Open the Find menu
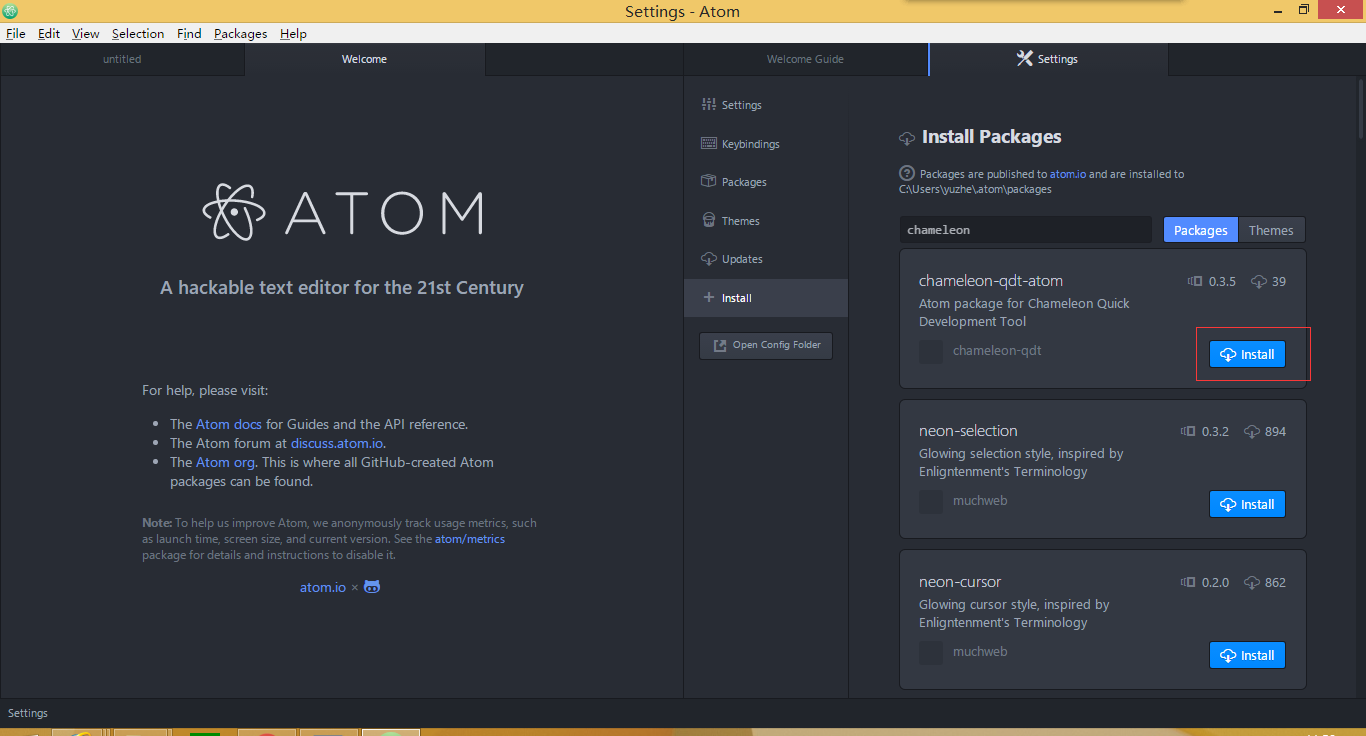Viewport: 1366px width, 736px height. tap(189, 33)
